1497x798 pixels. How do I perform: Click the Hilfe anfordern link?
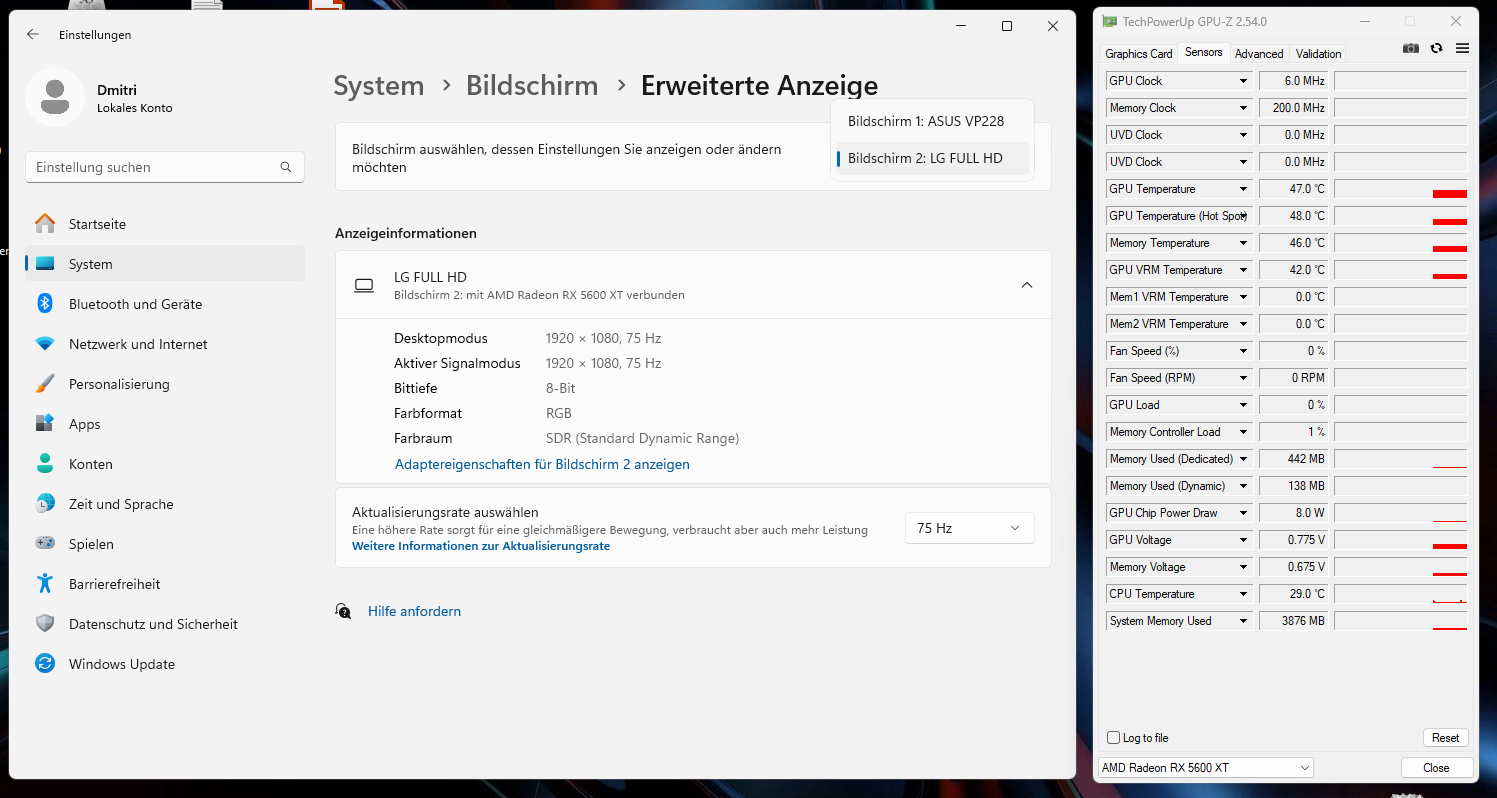[x=414, y=611]
